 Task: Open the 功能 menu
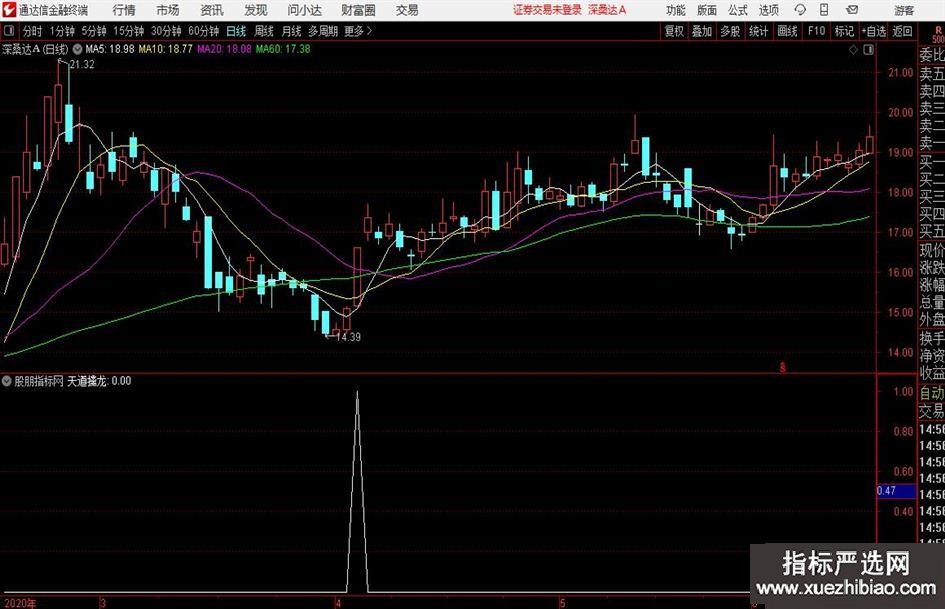coord(676,10)
